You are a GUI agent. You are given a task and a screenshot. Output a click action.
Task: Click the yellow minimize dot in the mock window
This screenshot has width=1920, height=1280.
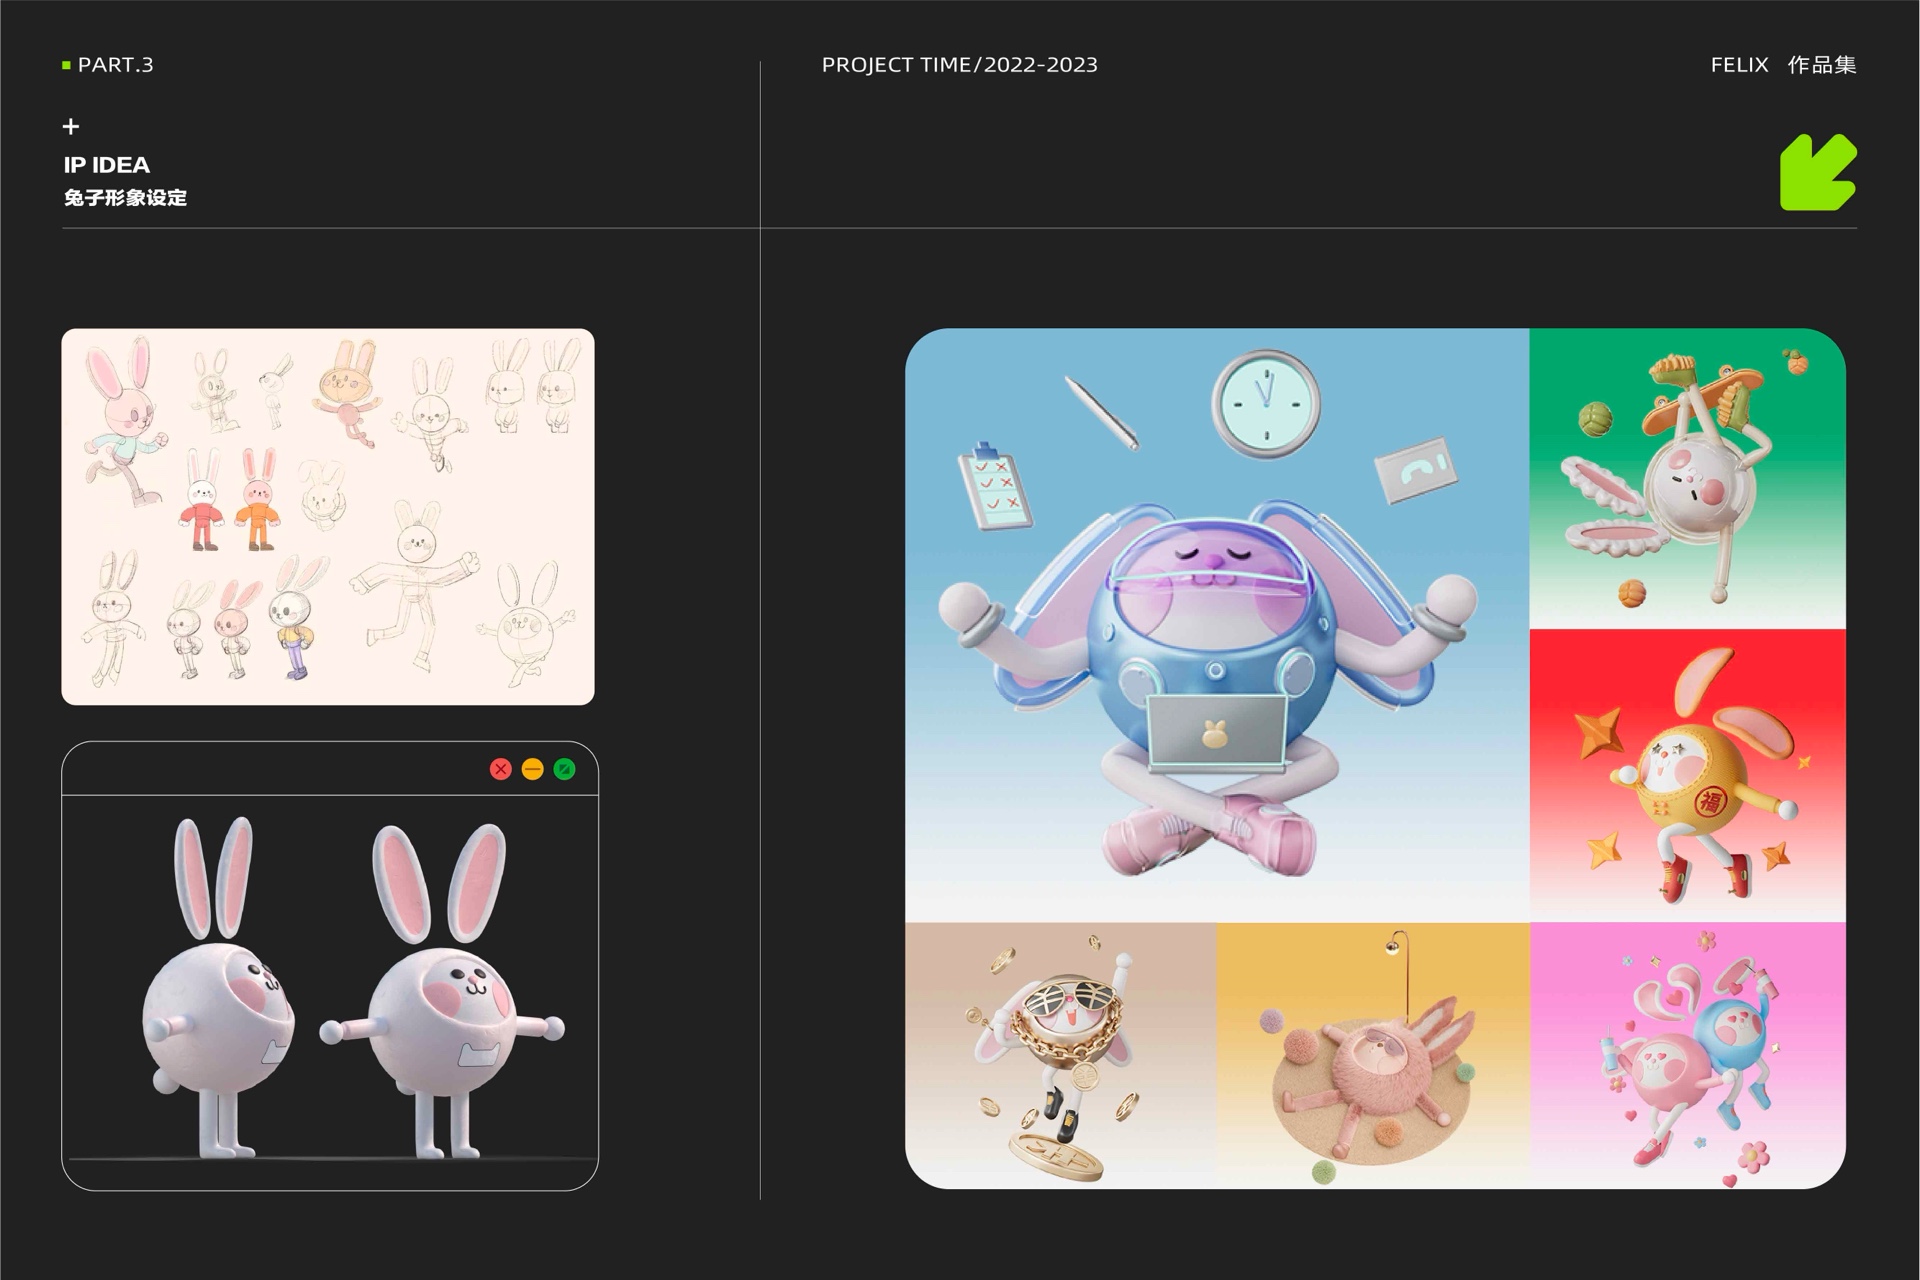point(533,769)
